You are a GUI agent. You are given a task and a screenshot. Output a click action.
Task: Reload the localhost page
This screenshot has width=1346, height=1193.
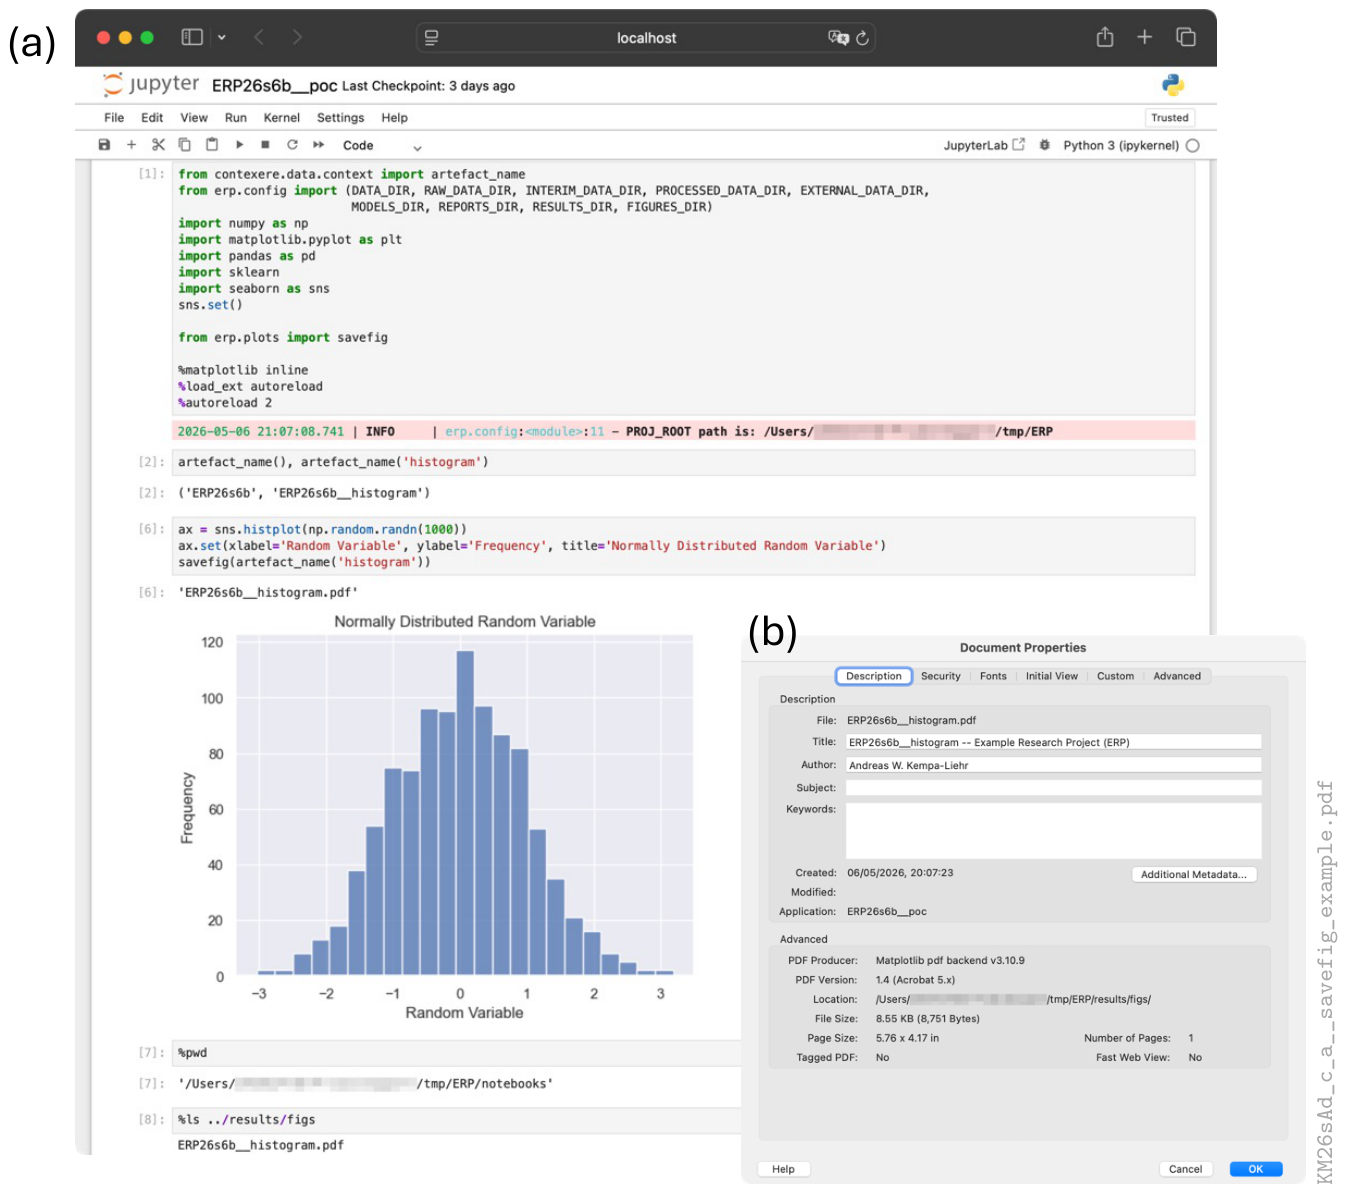point(863,38)
